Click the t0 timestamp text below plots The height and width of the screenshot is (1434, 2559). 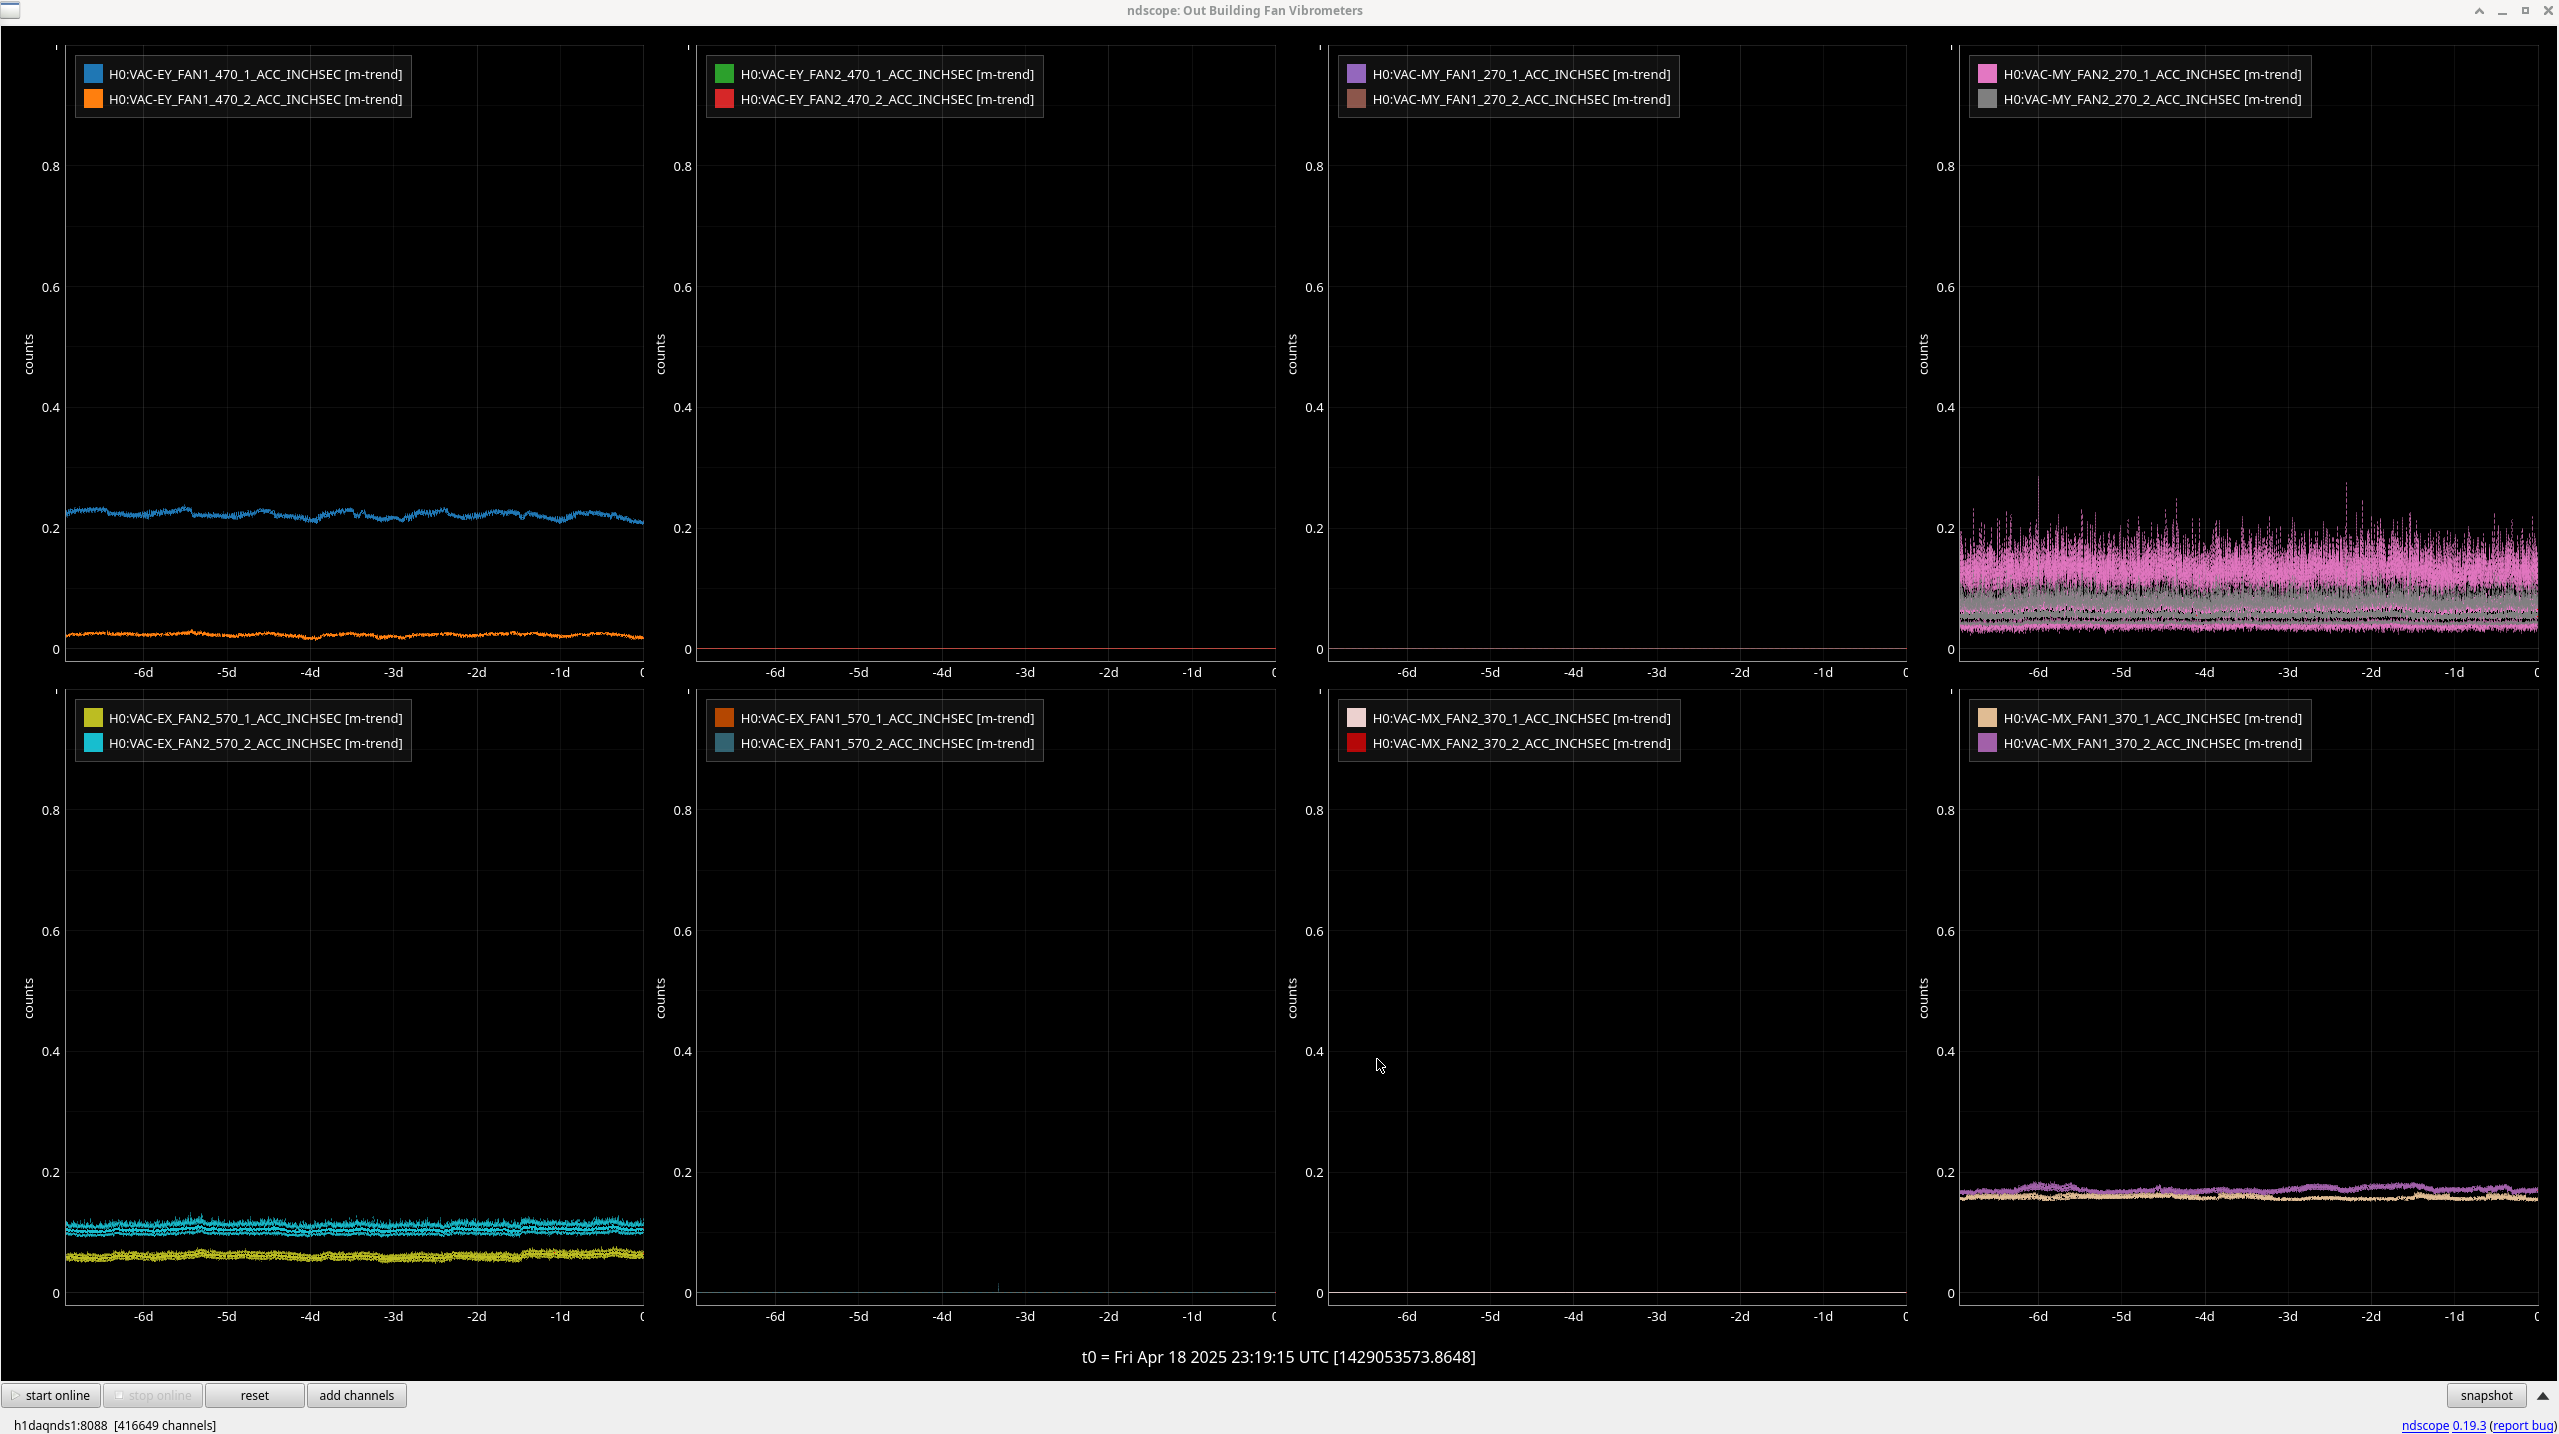point(1278,1357)
